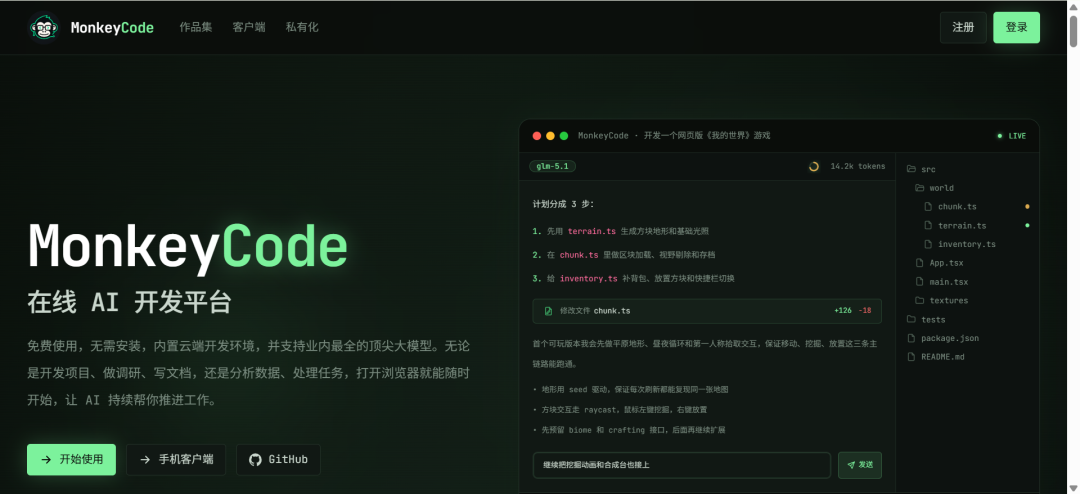
Task: Click the yellow window dot in demo
Action: pos(550,136)
